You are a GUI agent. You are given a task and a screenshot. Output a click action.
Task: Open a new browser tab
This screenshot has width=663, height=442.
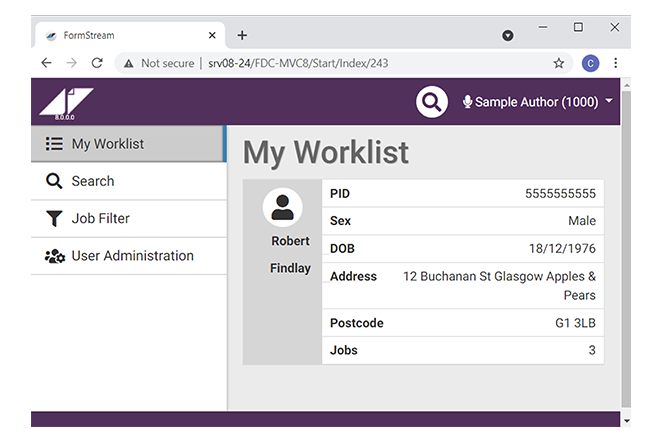pos(242,35)
